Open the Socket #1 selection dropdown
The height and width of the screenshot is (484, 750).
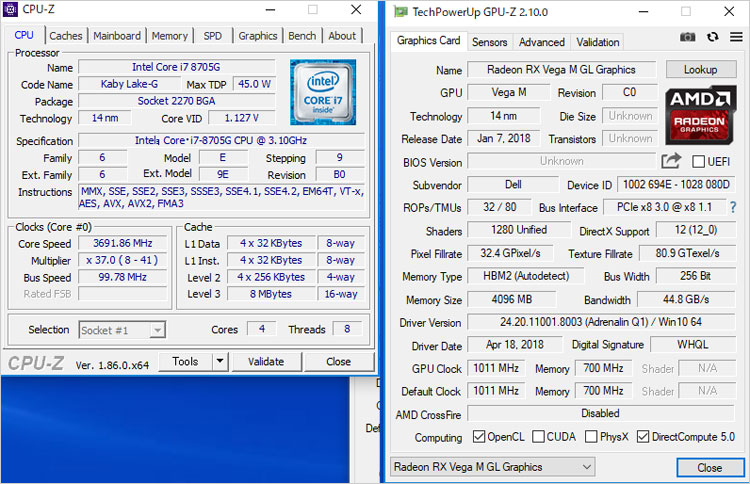coord(122,330)
